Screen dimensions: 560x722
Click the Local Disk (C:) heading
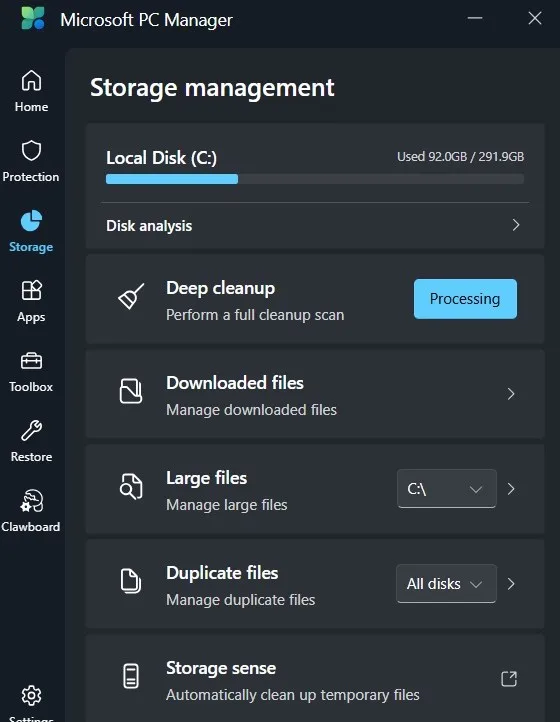[x=161, y=158]
